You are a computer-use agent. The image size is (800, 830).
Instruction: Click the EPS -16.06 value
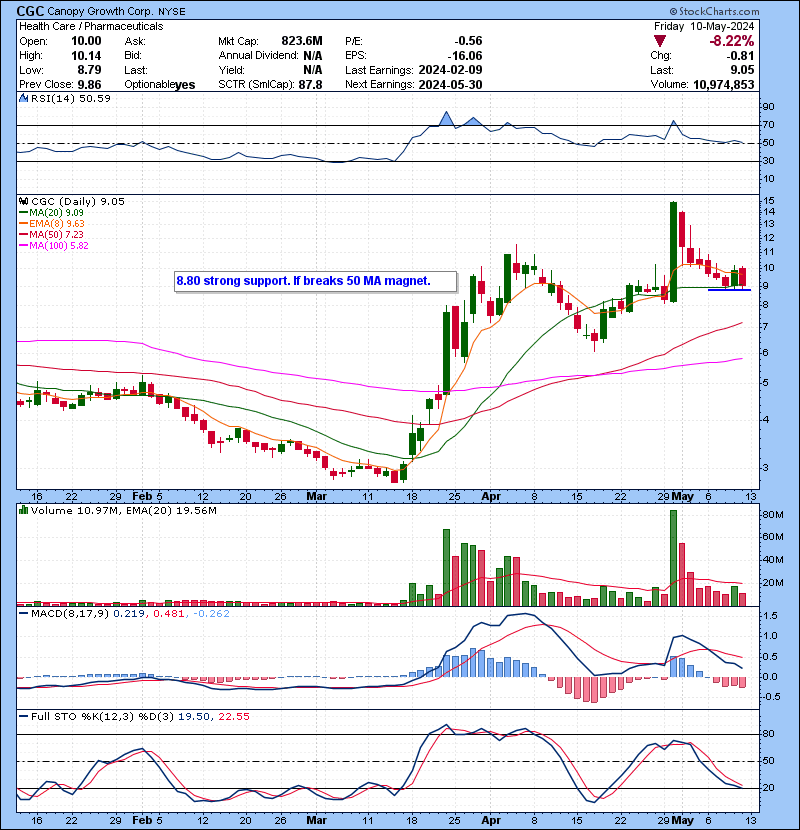click(x=464, y=56)
